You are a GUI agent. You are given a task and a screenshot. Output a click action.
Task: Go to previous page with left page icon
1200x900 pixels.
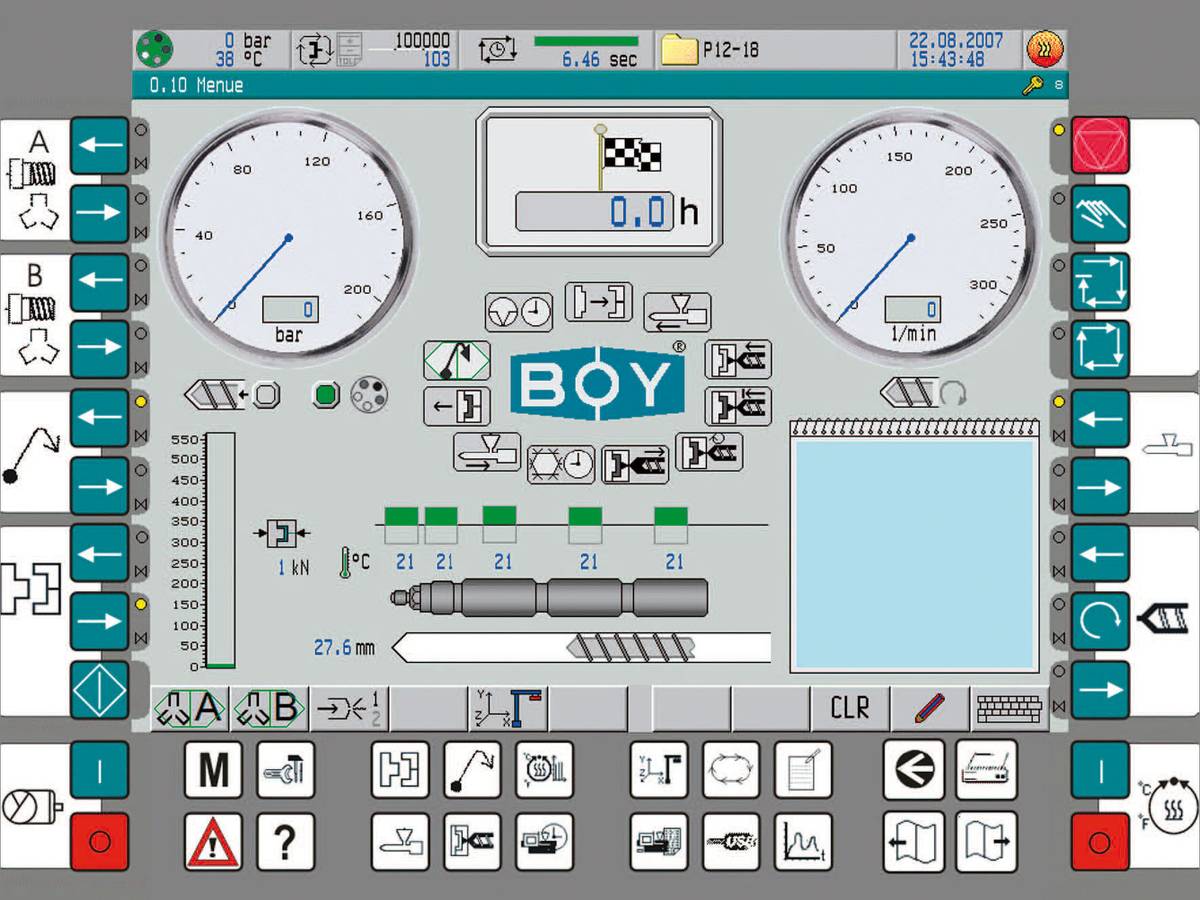pos(914,842)
